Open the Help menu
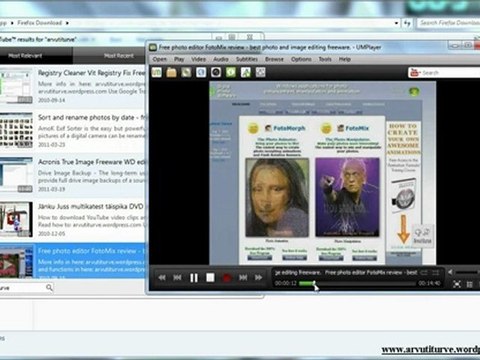Screen dimensions: 480x360 [345, 59]
